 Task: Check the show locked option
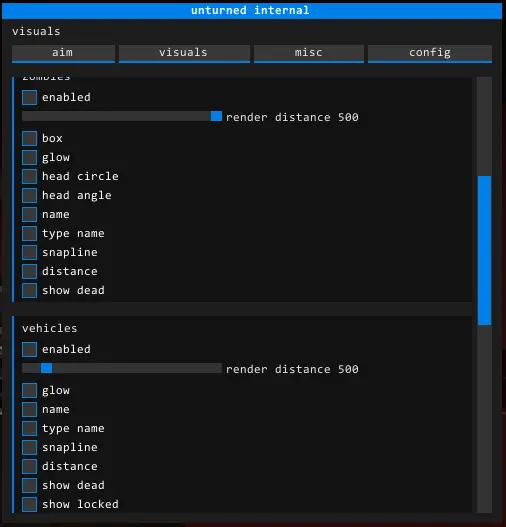tap(30, 504)
